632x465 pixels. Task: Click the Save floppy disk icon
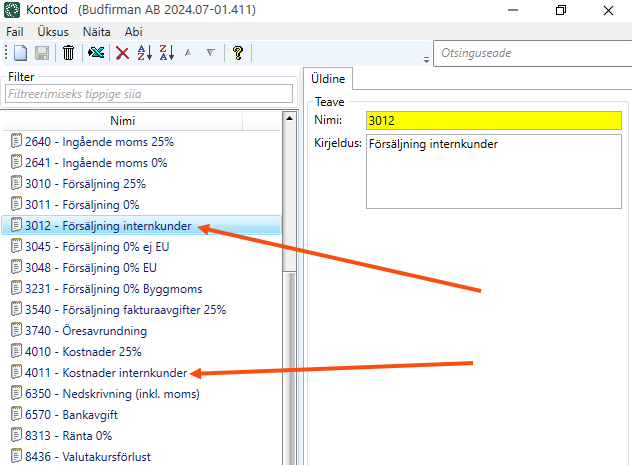[42, 53]
